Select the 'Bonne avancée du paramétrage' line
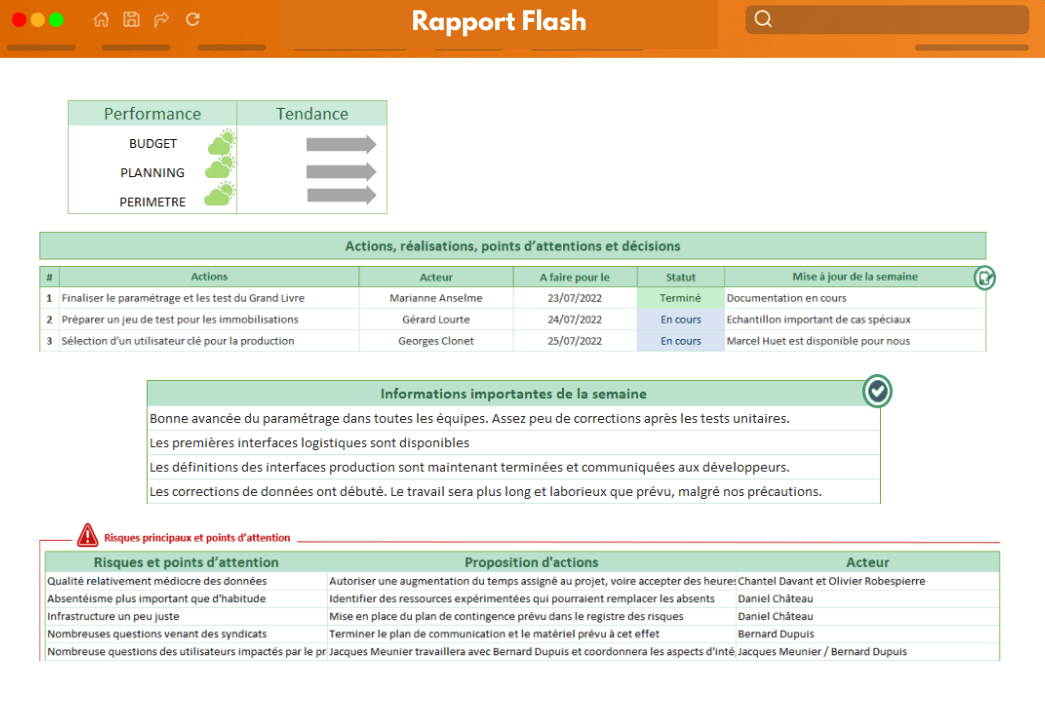This screenshot has height=727, width=1045. (513, 418)
